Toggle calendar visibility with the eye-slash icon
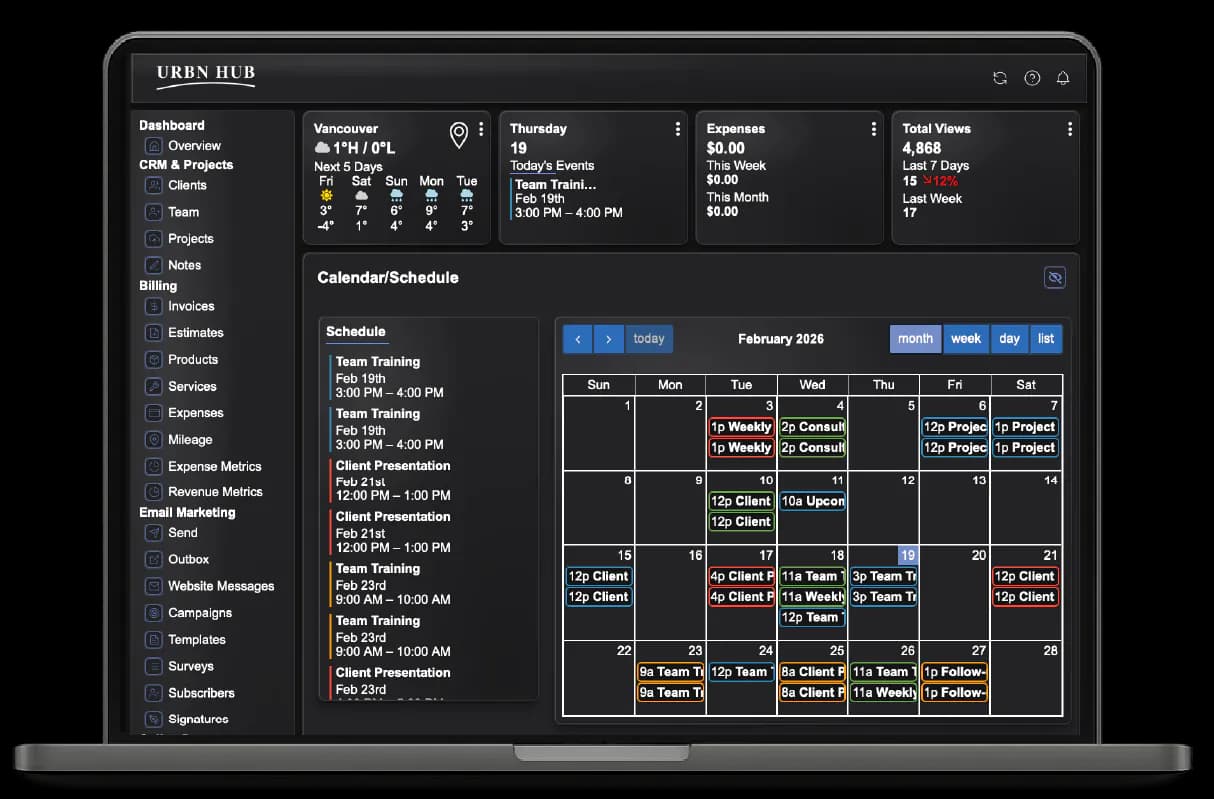 tap(1054, 277)
